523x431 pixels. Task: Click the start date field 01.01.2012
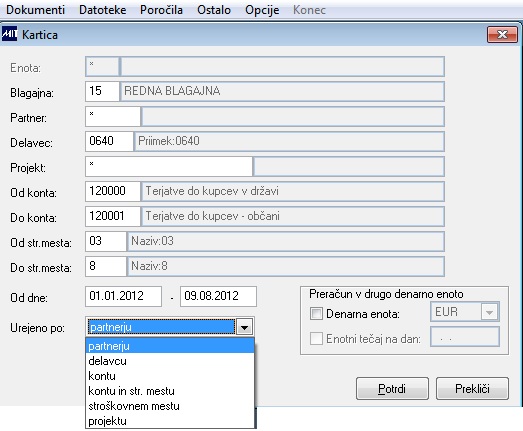pyautogui.click(x=123, y=296)
